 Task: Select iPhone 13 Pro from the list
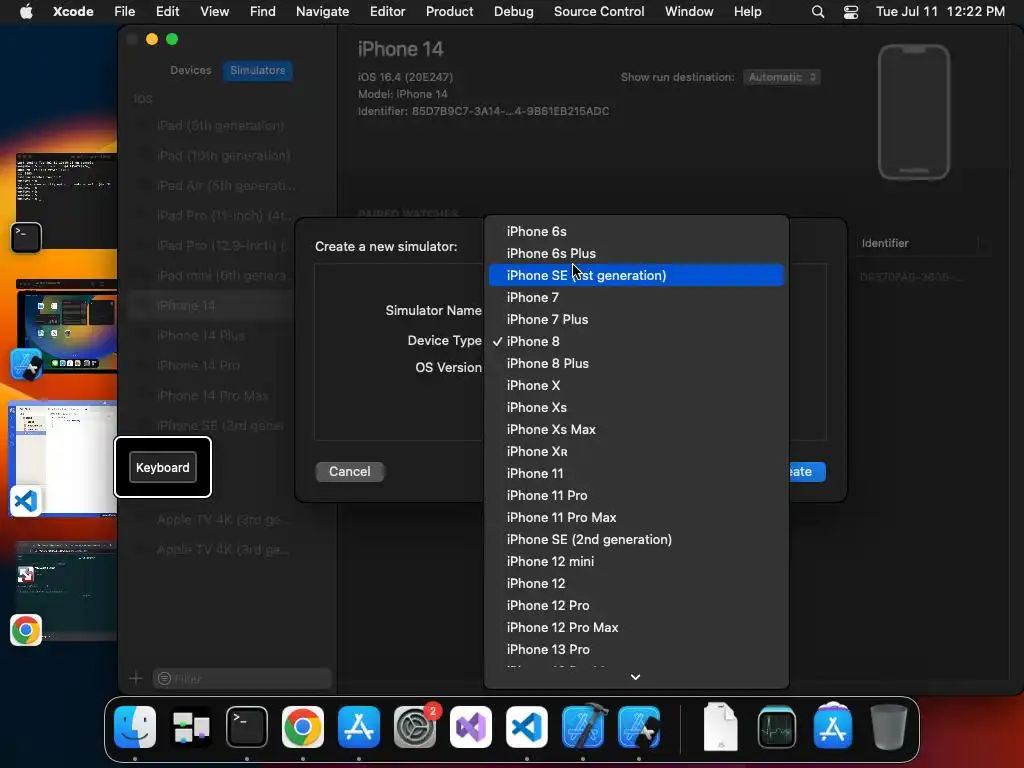tap(636, 650)
